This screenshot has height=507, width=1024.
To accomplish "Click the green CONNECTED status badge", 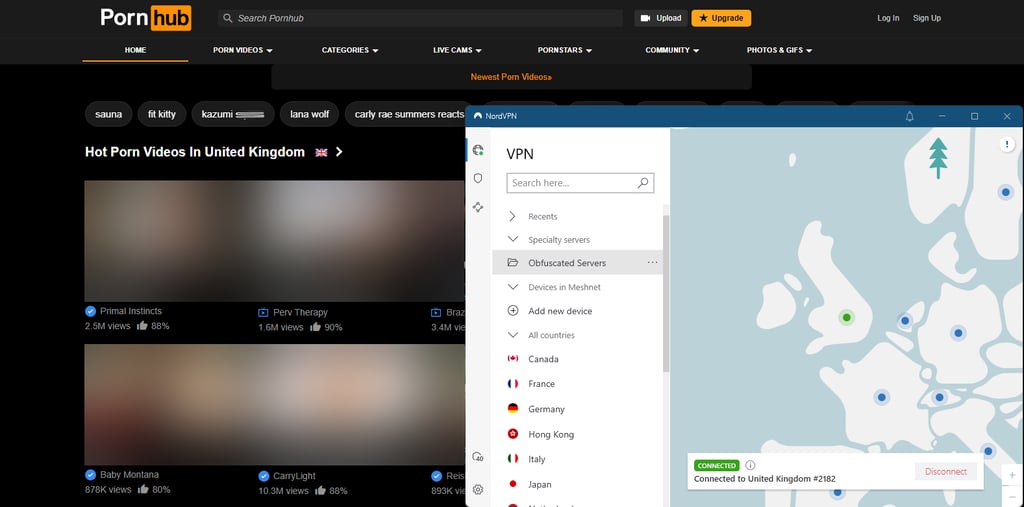I will (x=716, y=466).
